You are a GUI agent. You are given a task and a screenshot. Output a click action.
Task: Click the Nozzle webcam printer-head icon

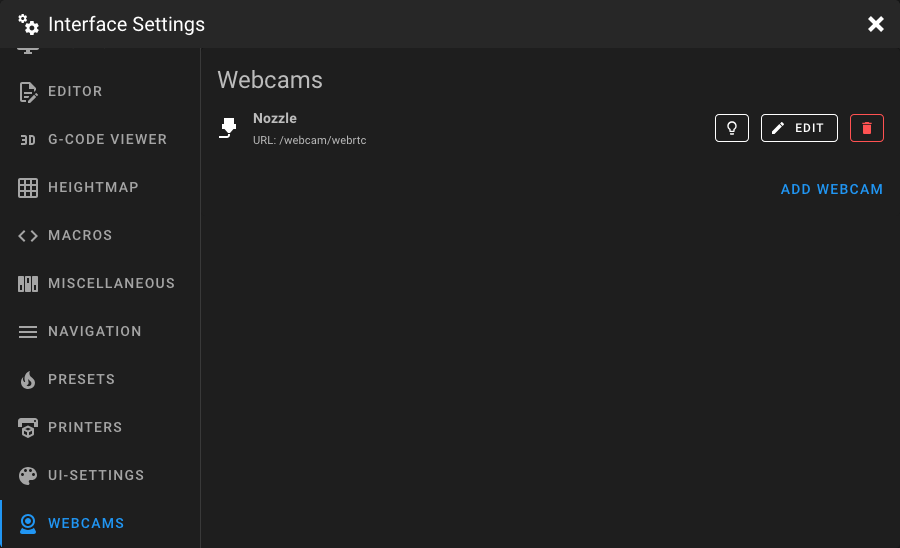point(228,128)
